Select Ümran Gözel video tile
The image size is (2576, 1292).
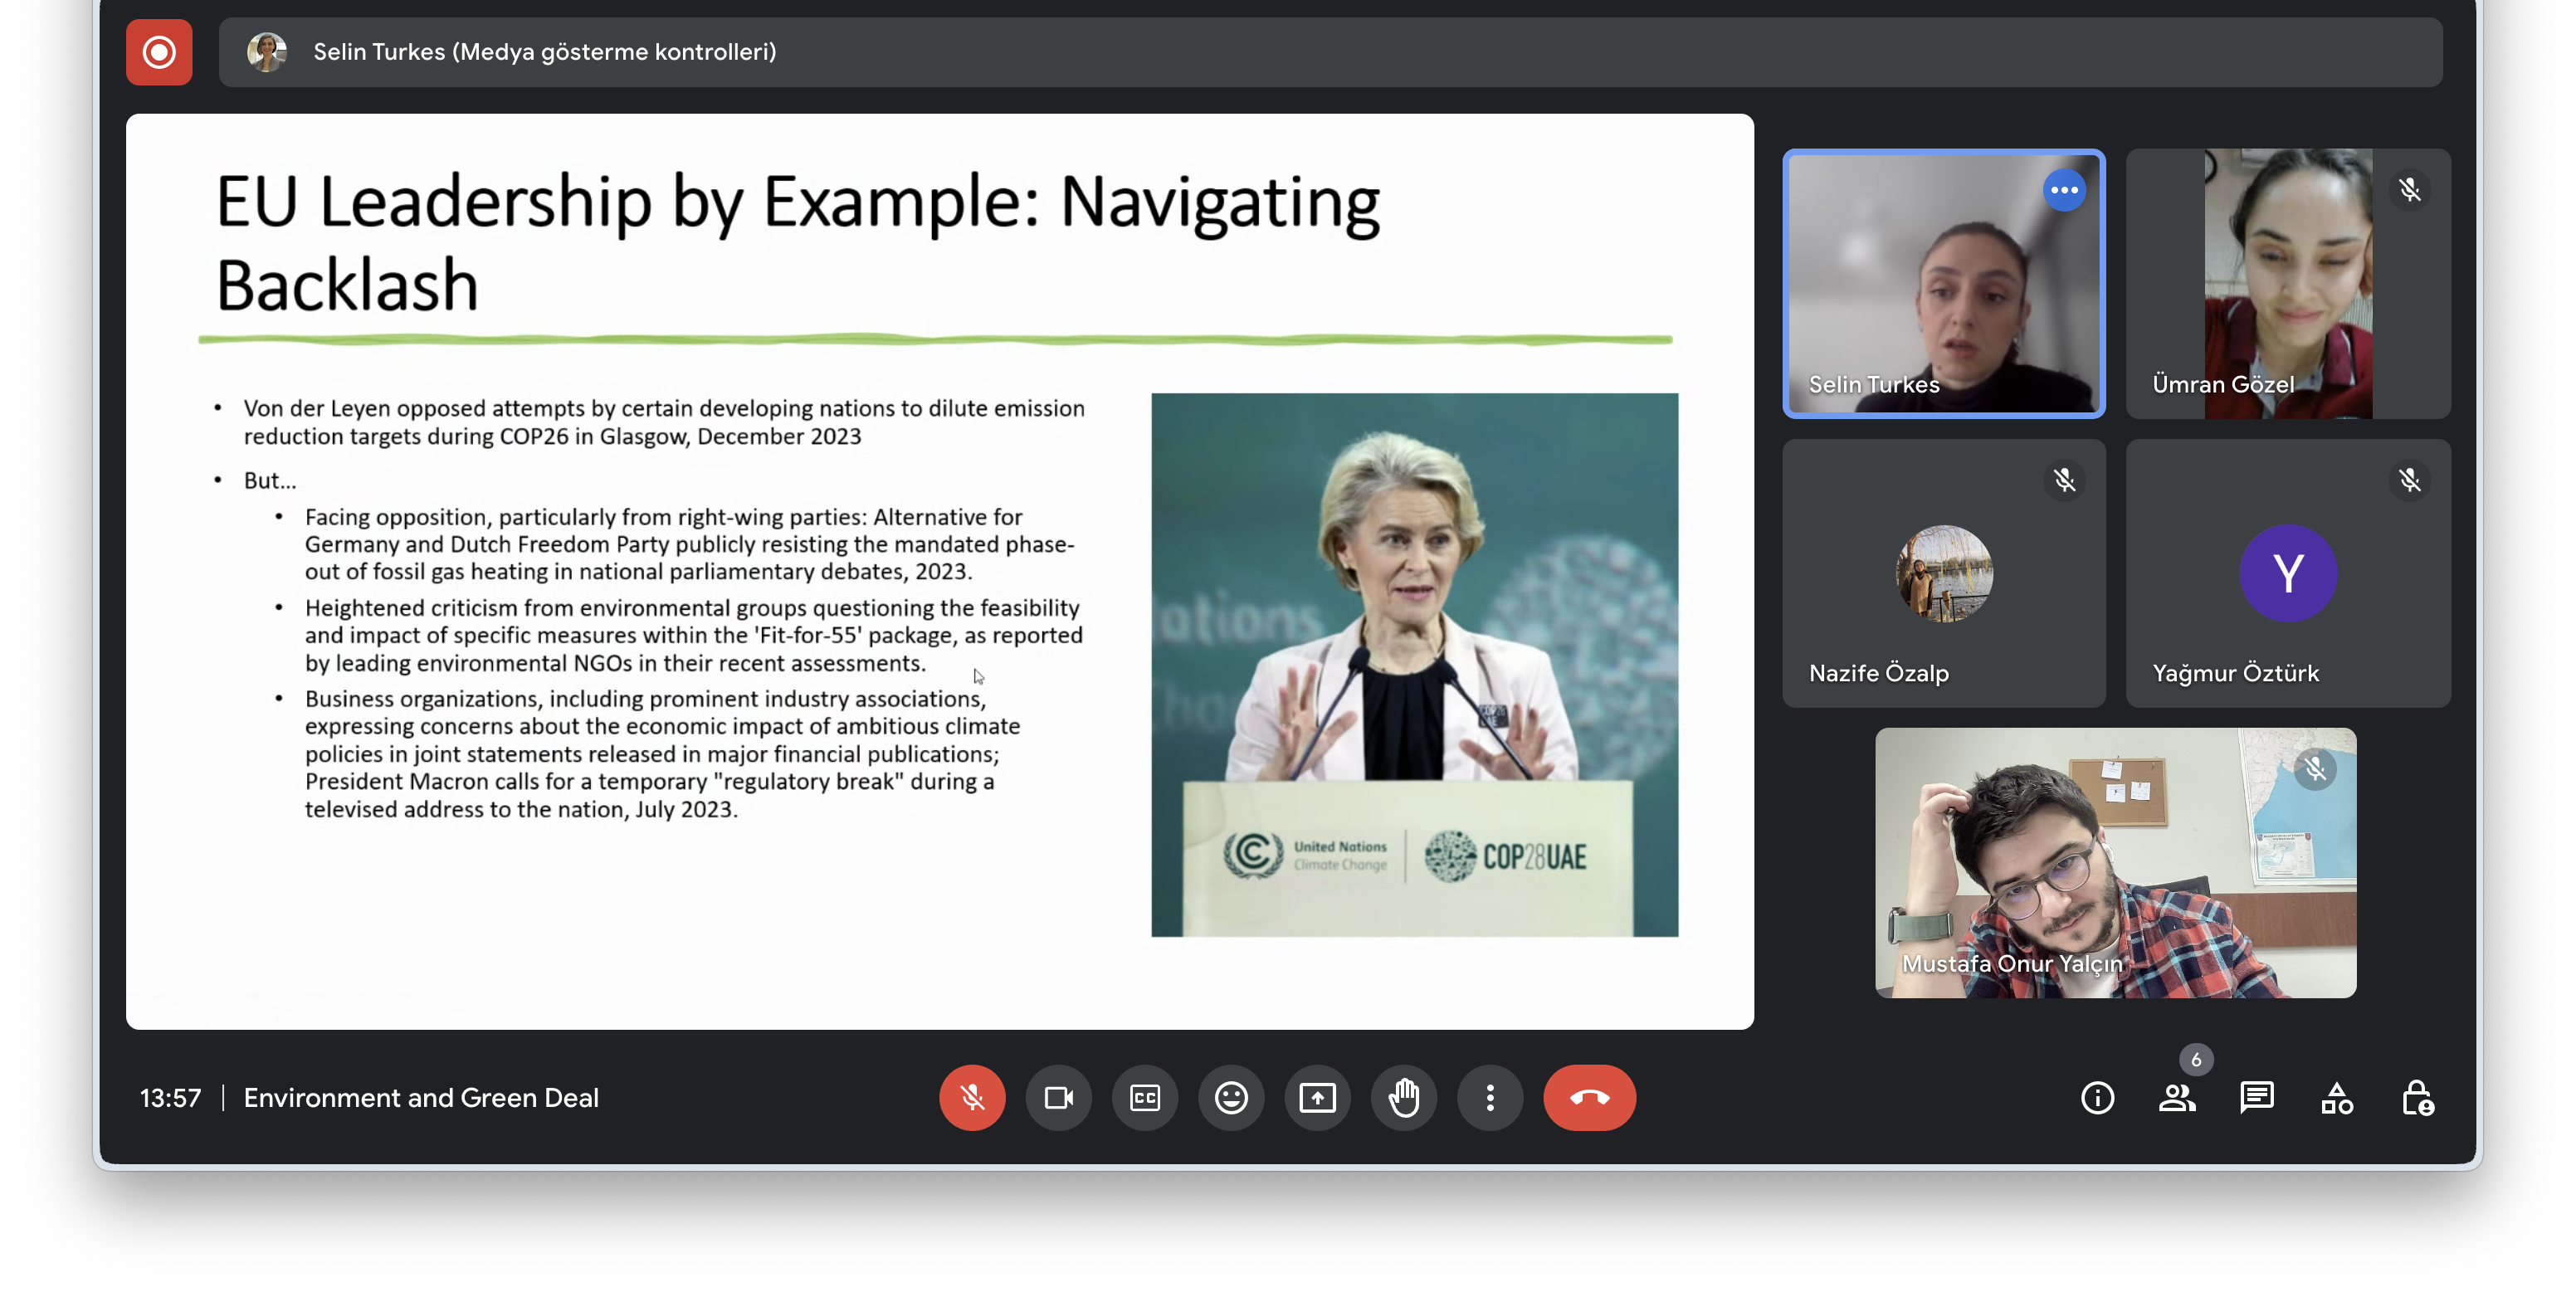pyautogui.click(x=2288, y=283)
